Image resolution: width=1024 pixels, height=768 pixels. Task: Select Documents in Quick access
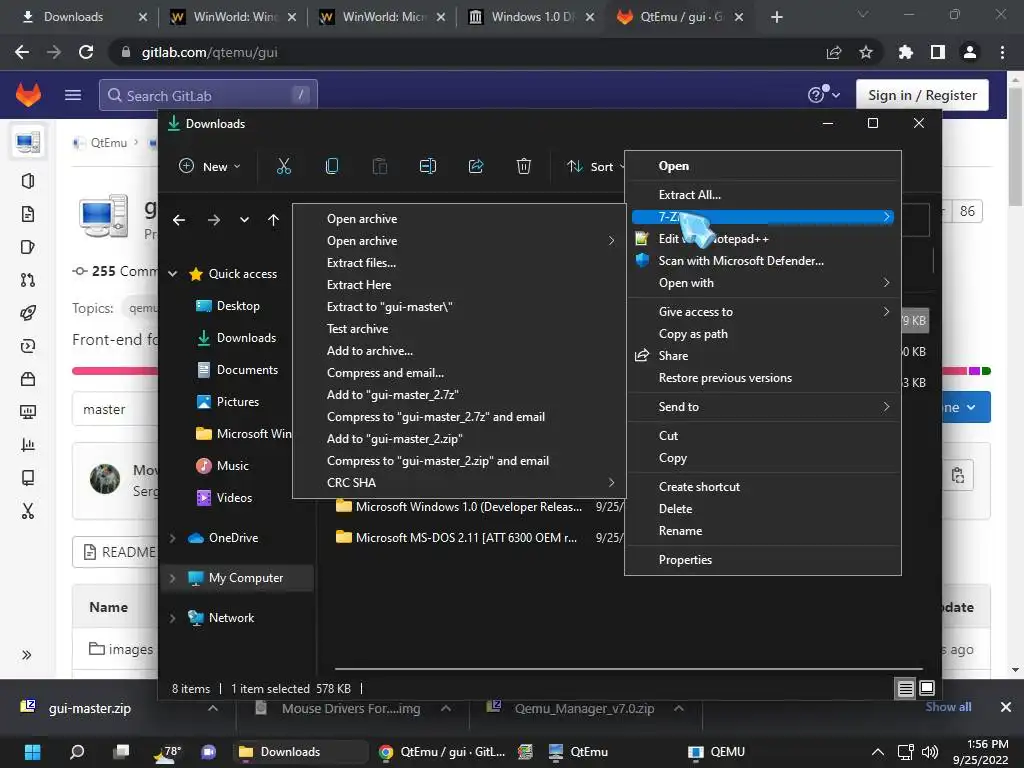(247, 370)
